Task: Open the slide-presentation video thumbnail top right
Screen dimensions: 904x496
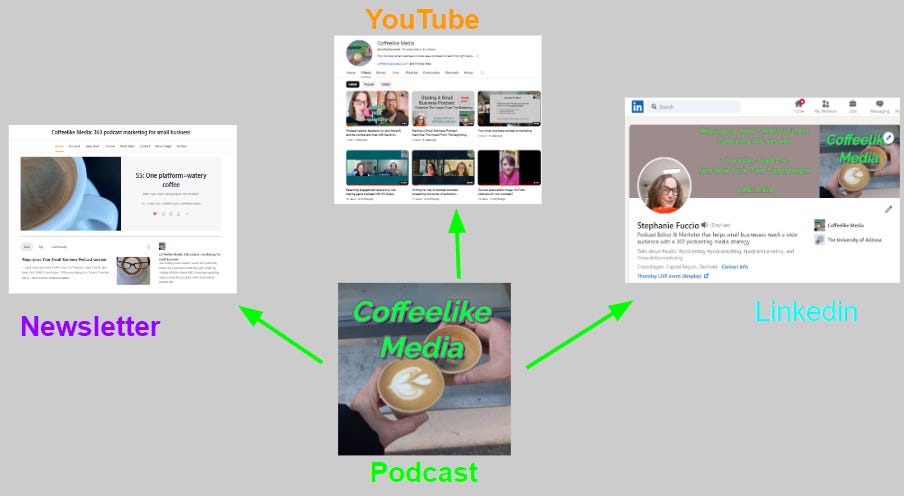Action: coord(509,108)
